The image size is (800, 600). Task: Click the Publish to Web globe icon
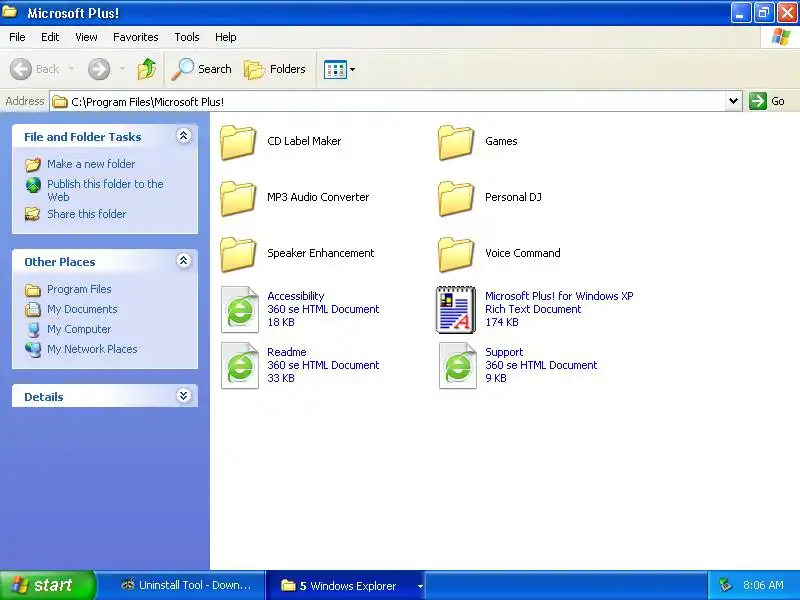click(33, 185)
